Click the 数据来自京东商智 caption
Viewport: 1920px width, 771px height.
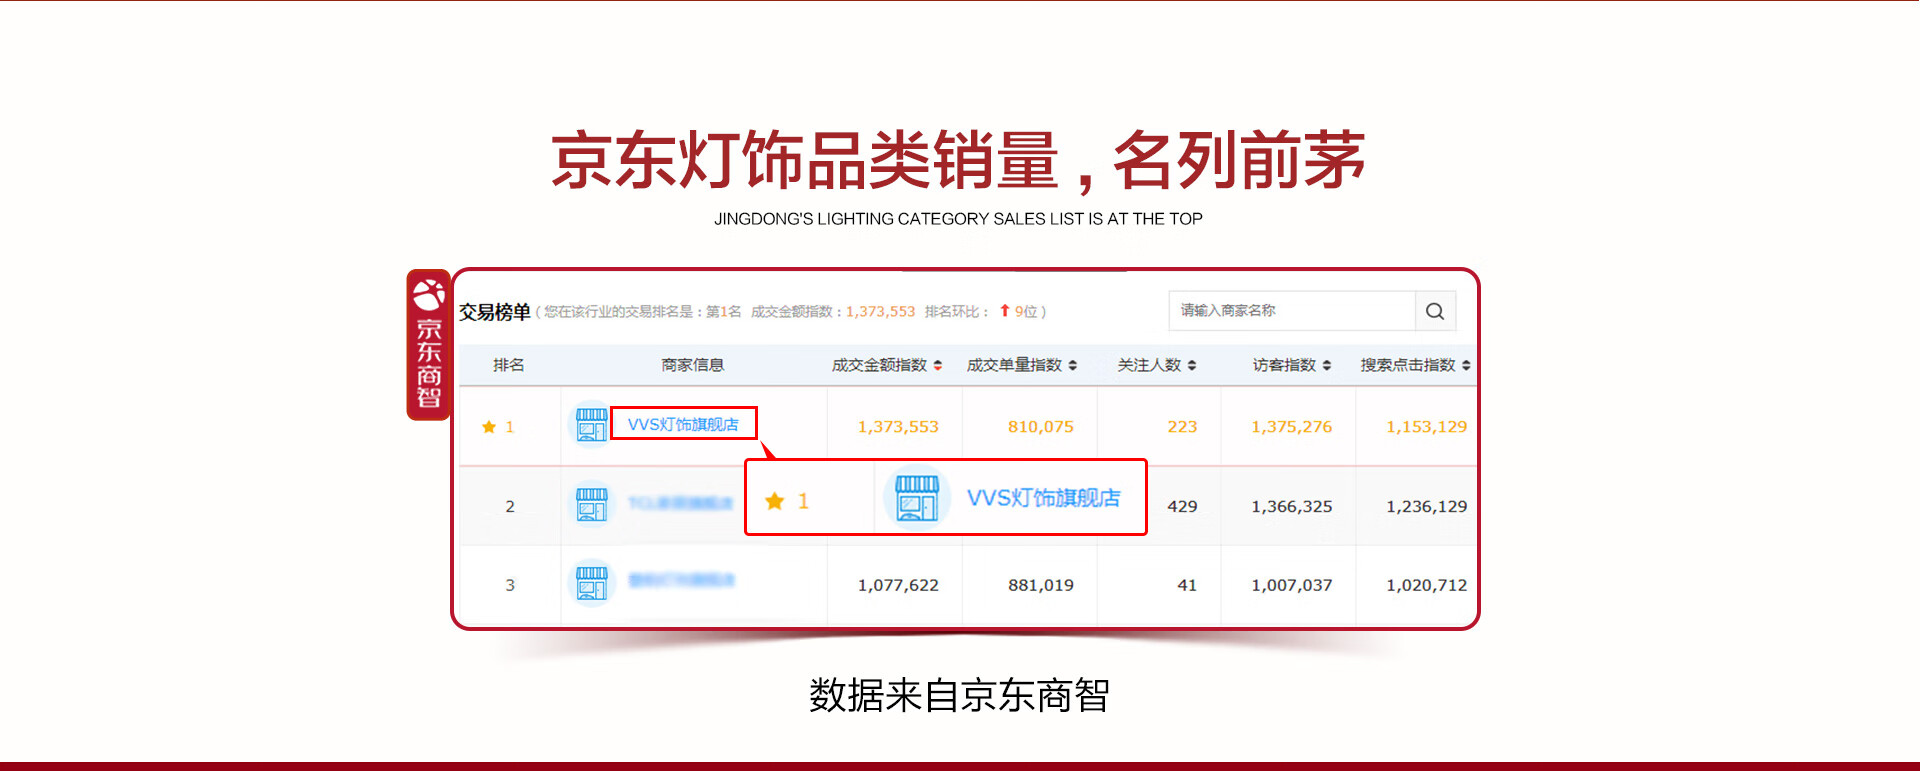(x=959, y=695)
